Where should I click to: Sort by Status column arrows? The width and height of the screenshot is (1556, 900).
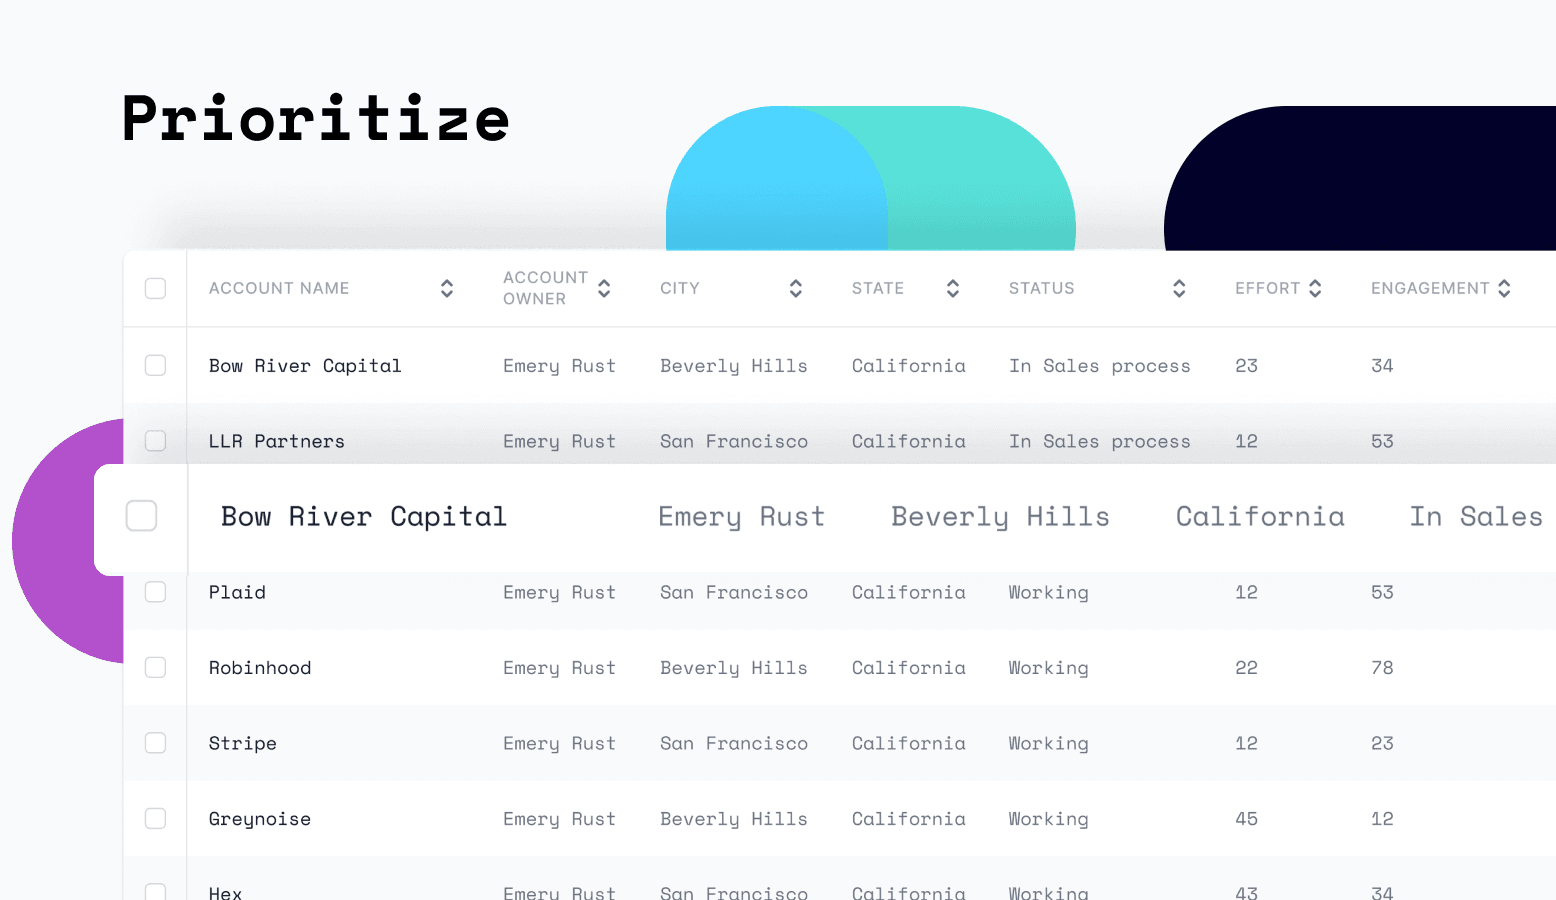(x=1179, y=288)
